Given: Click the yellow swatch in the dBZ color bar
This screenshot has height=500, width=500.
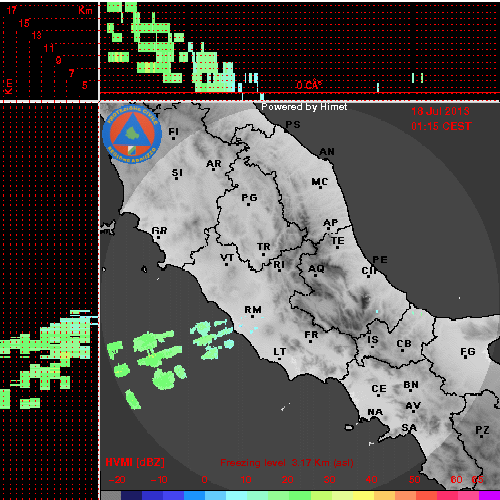Looking at the screenshot, I should [363, 495].
